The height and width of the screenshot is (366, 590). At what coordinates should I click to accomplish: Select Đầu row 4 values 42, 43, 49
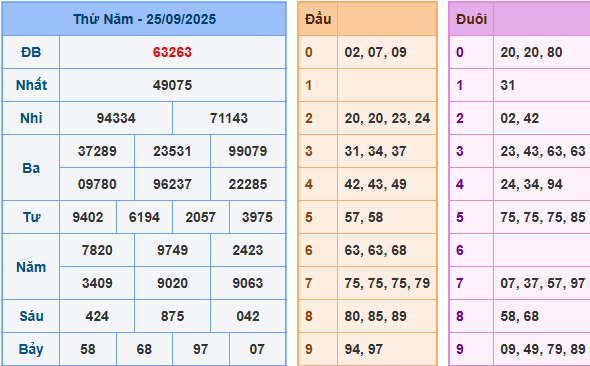coord(376,184)
